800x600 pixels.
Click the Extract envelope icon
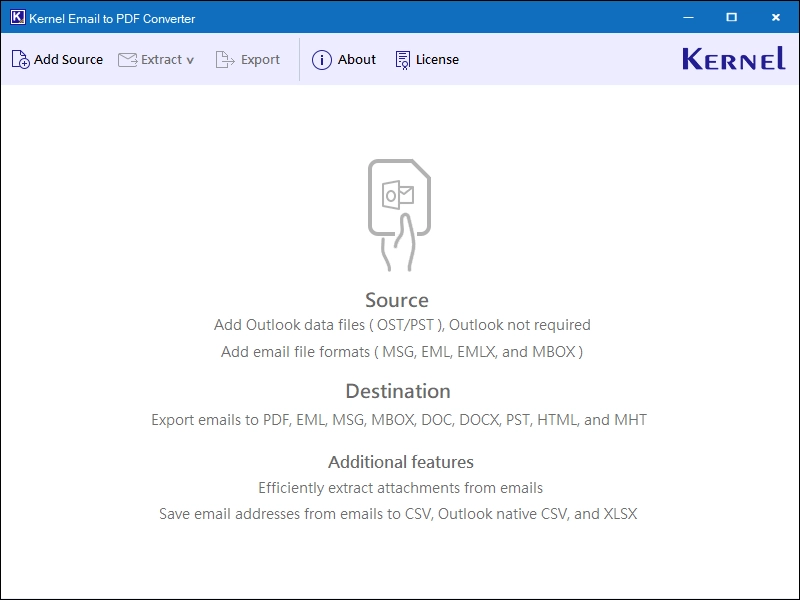pyautogui.click(x=128, y=60)
